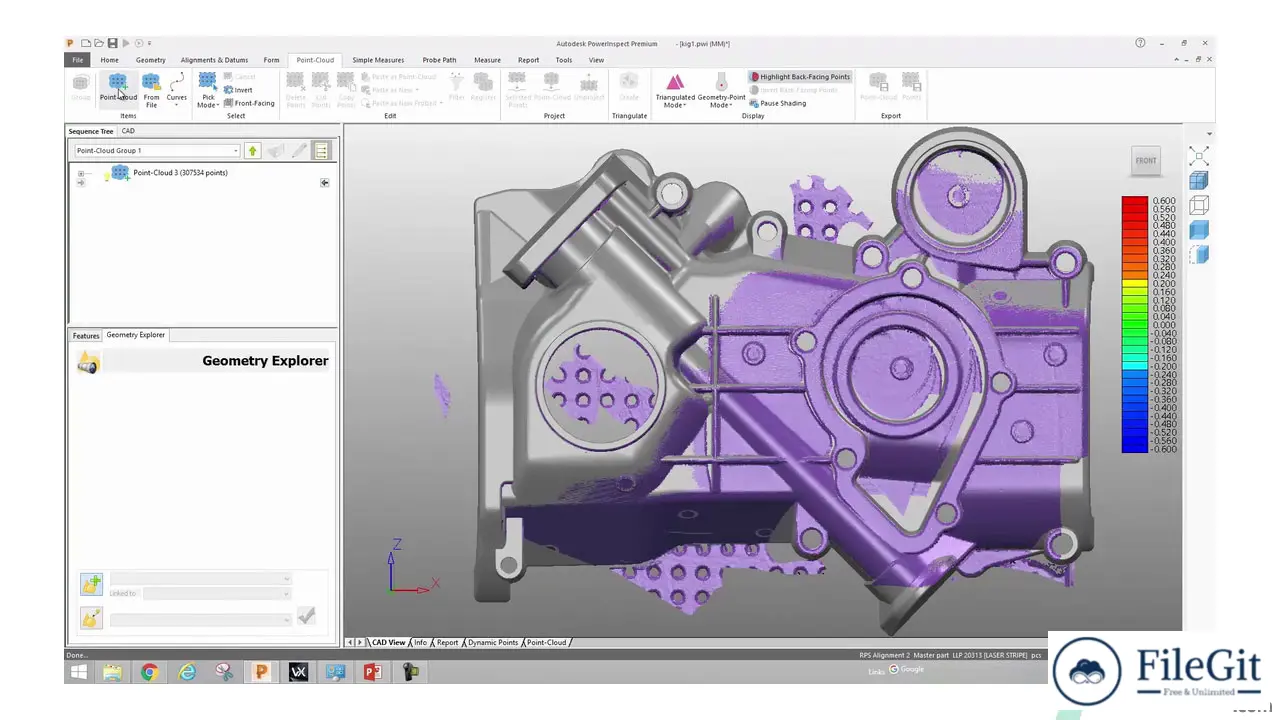Open the Measure ribbon tab
Viewport: 1280px width, 720px height.
point(487,60)
